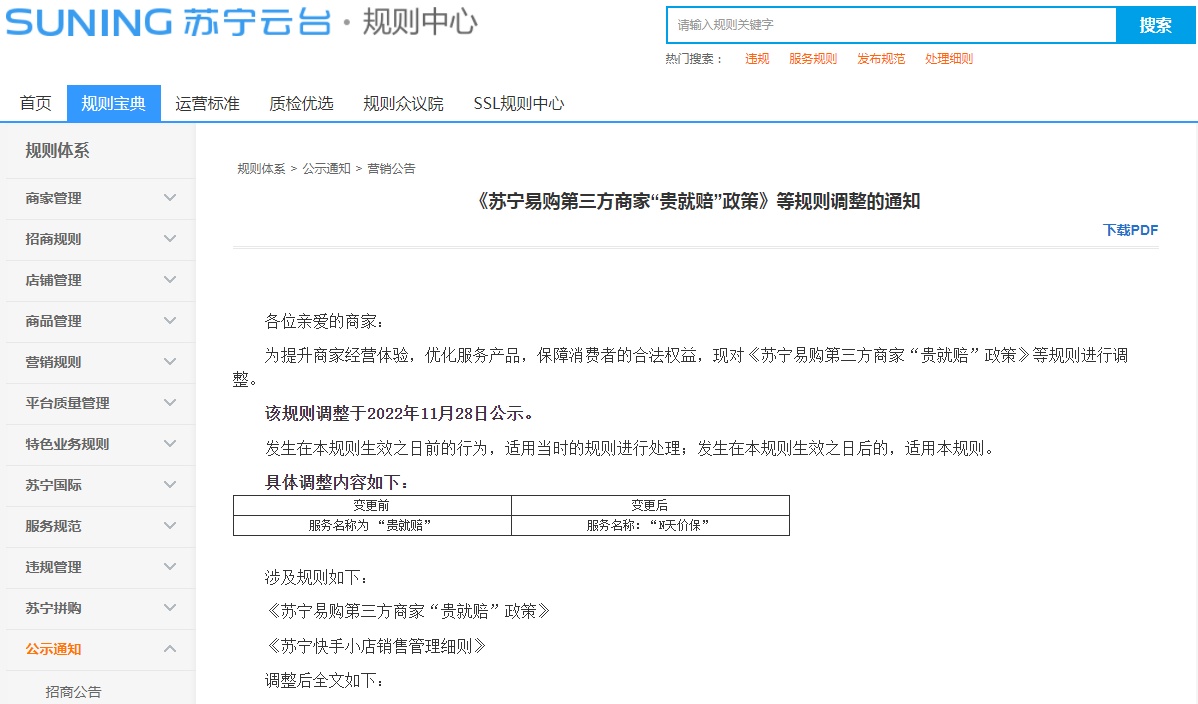Open the 规则众议院 tab

pos(403,103)
